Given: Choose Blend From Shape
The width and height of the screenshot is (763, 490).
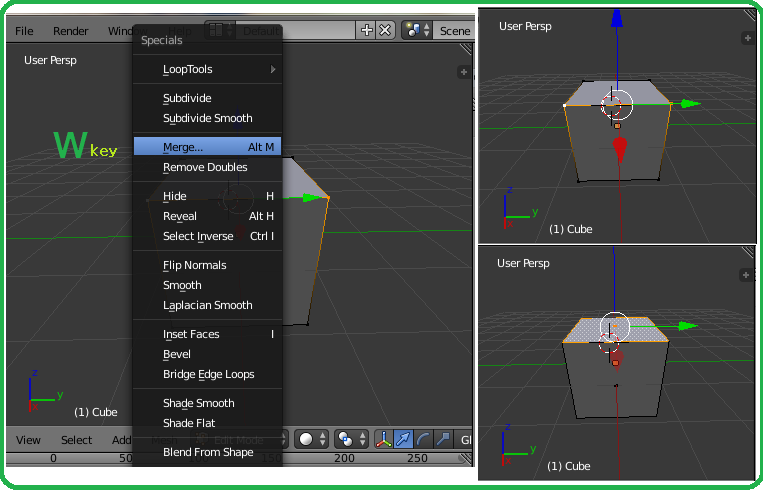Looking at the screenshot, I should (x=207, y=452).
